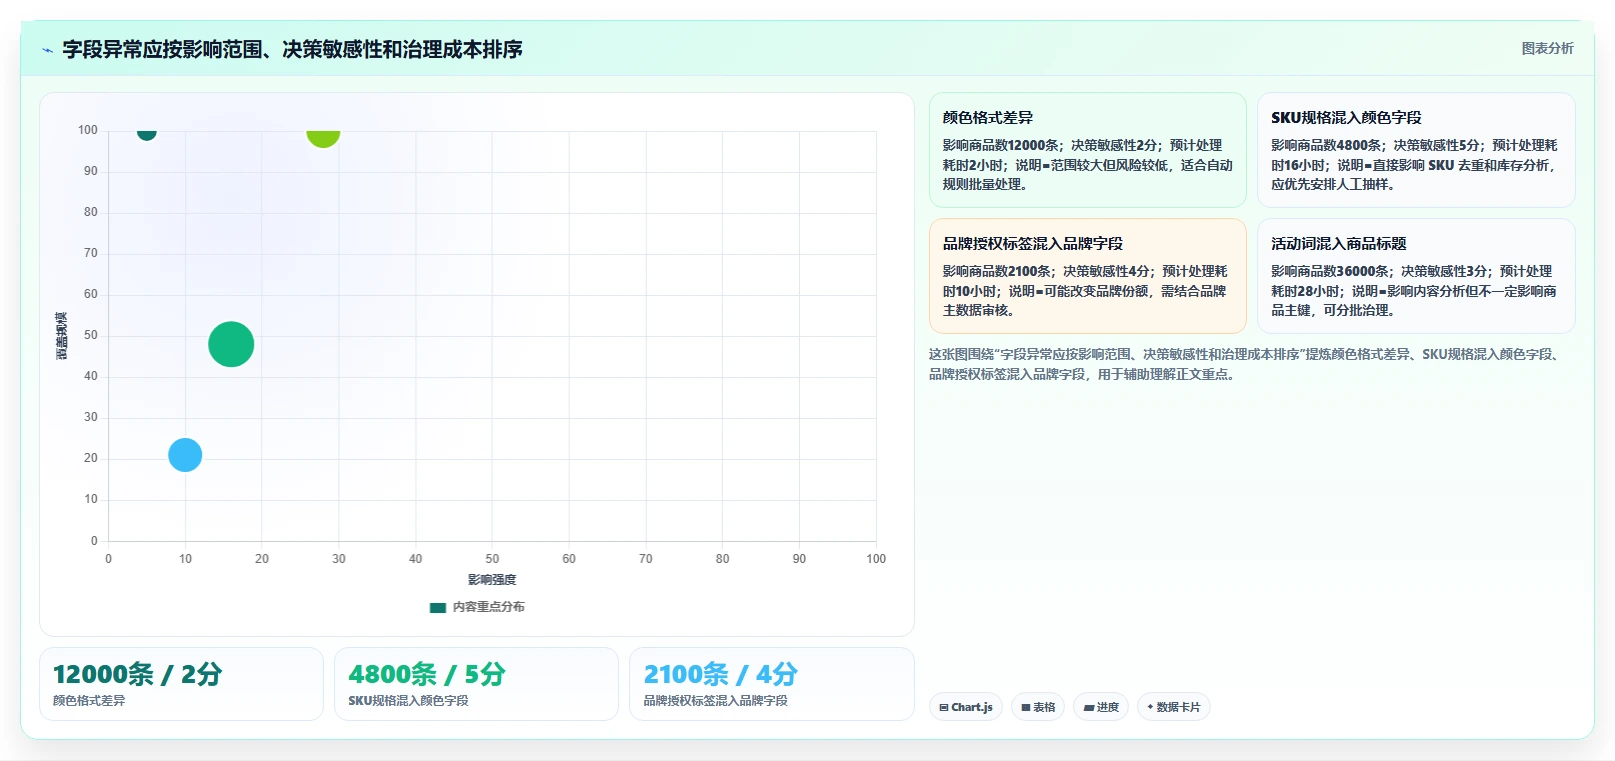Click the Chart.js tag chip
The width and height of the screenshot is (1615, 761).
(x=966, y=707)
